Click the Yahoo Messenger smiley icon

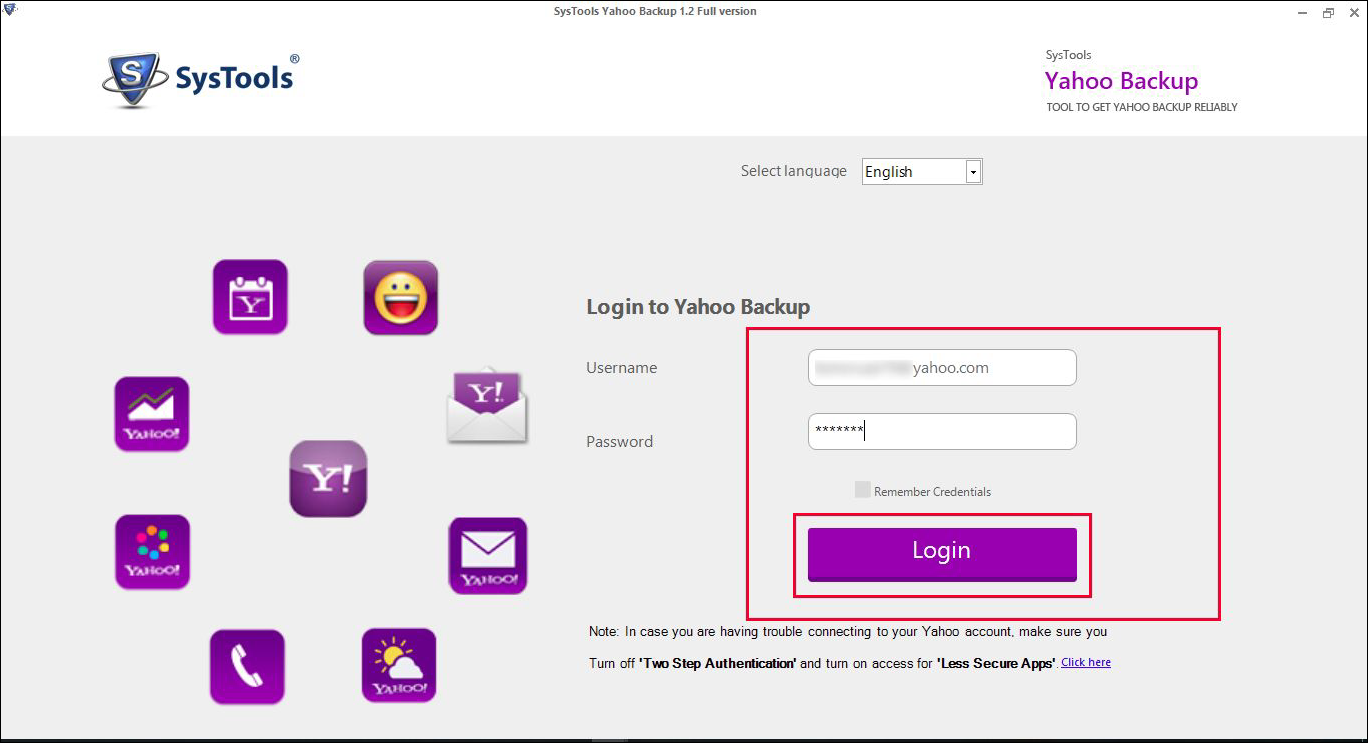400,297
